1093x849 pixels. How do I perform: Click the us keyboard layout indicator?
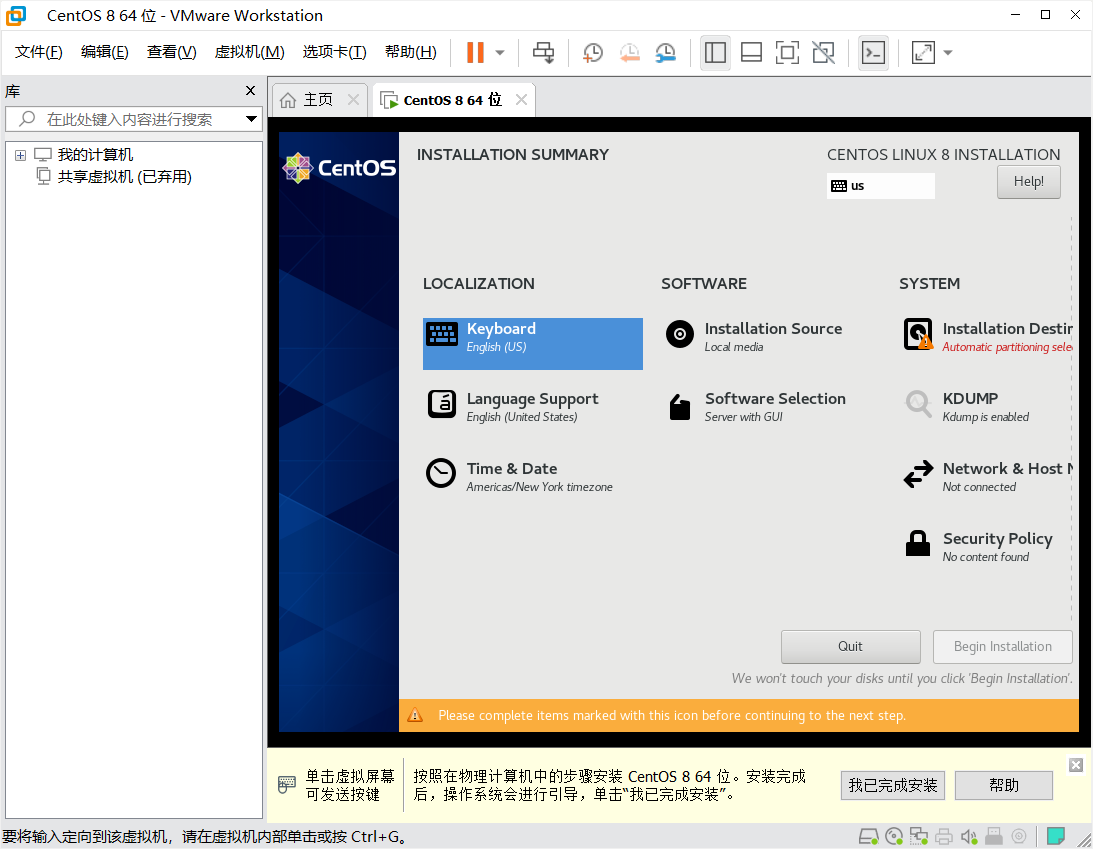point(880,186)
